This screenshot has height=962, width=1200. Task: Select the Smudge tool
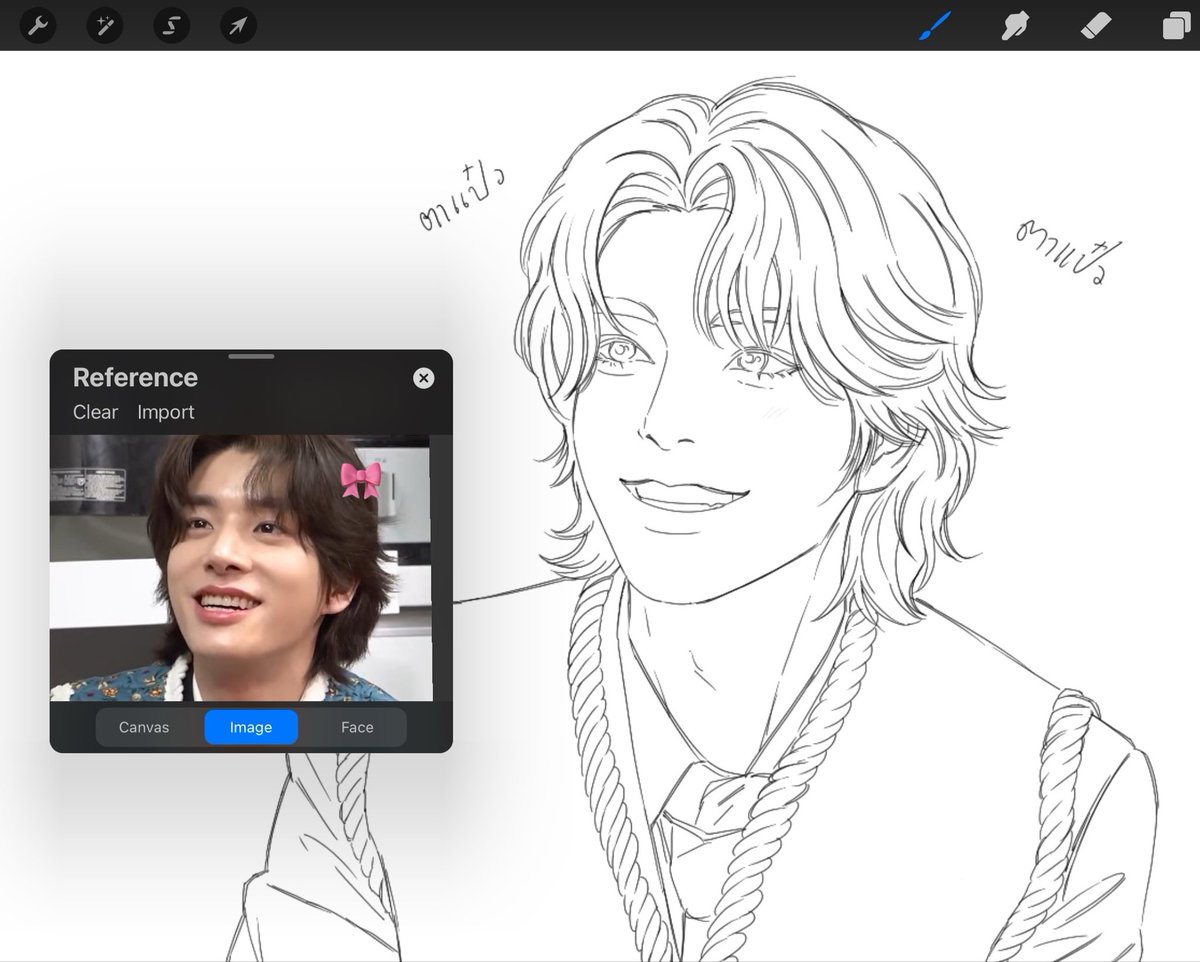[x=1015, y=26]
